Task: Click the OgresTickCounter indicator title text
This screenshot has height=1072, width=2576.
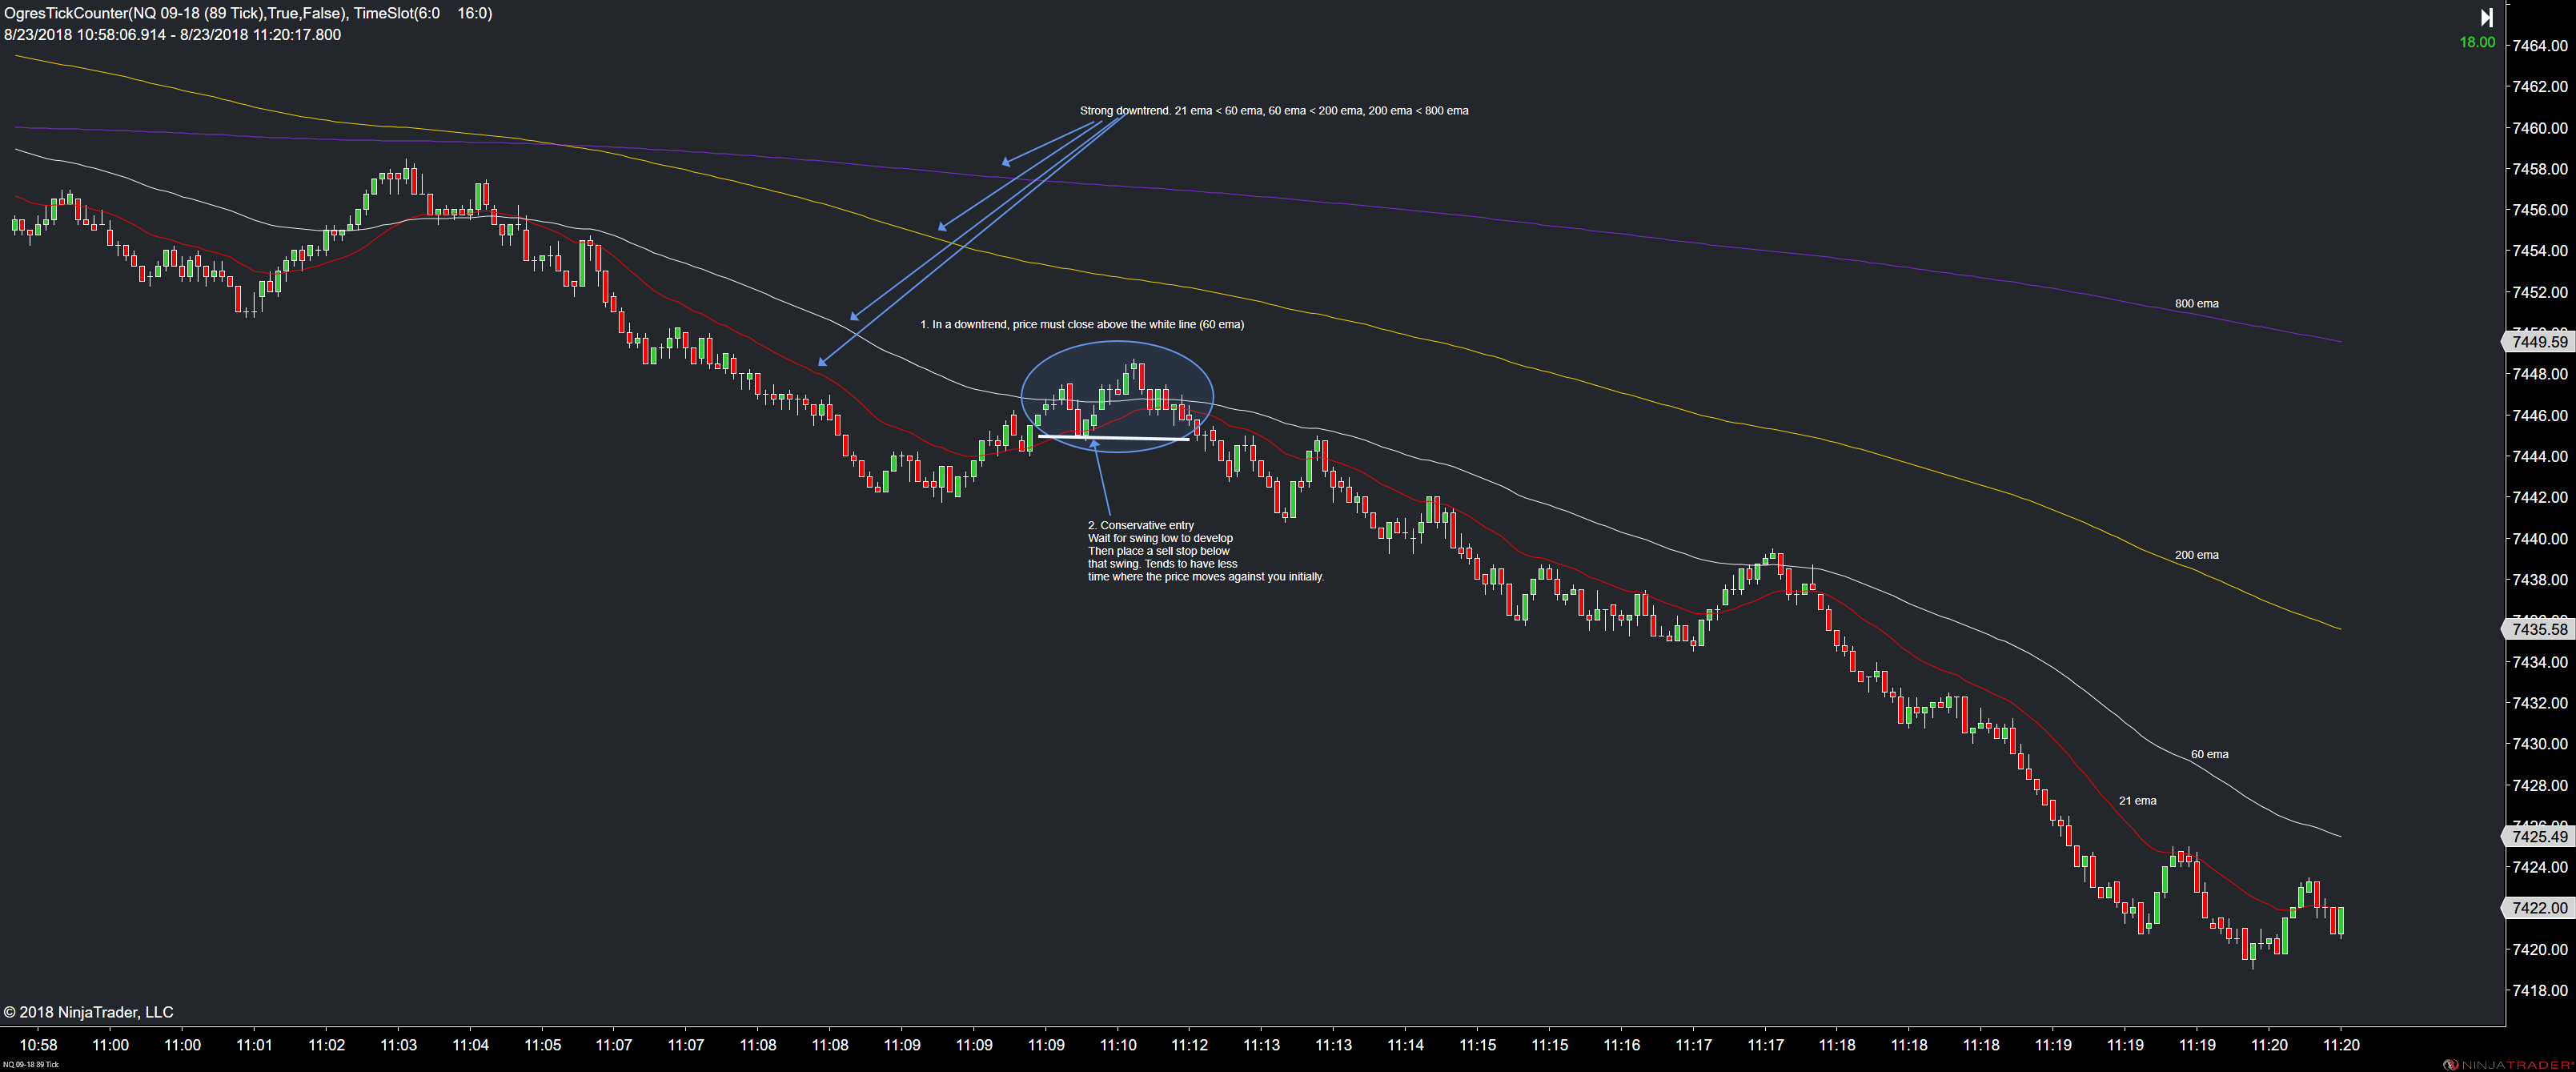Action: point(248,13)
